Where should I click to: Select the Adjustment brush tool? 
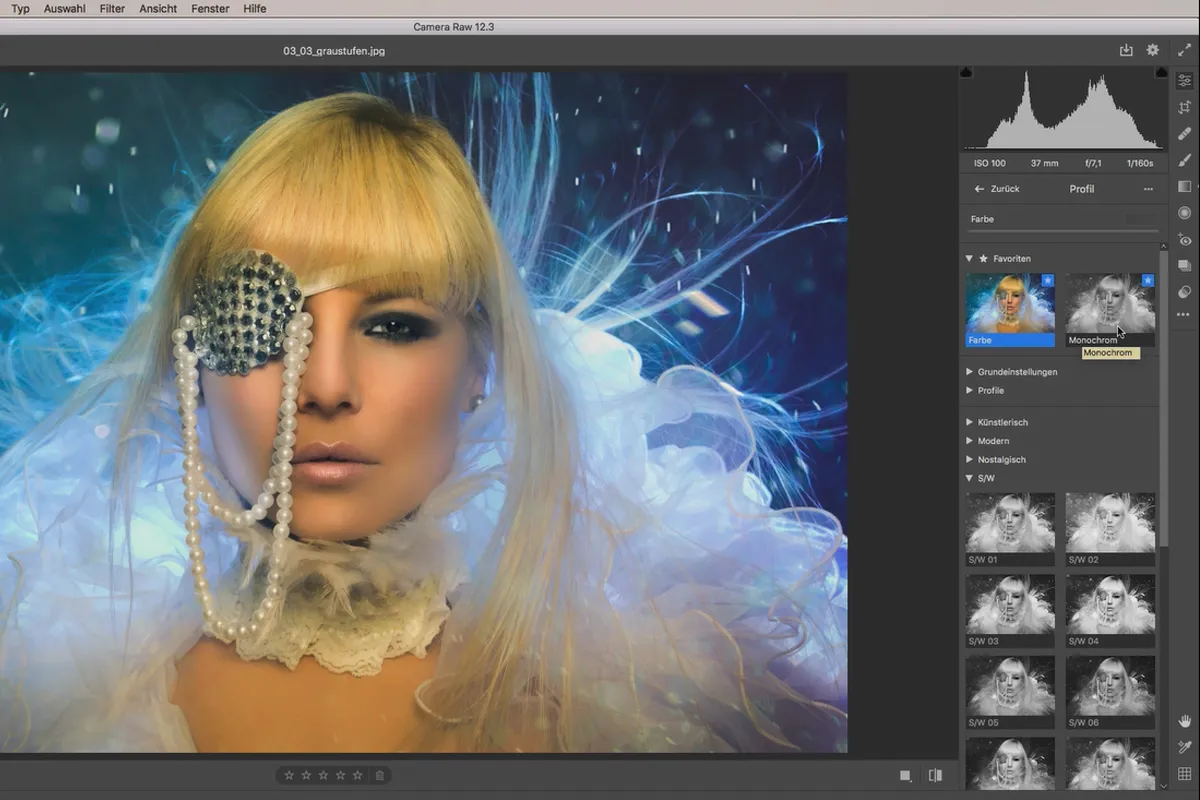pyautogui.click(x=1185, y=160)
